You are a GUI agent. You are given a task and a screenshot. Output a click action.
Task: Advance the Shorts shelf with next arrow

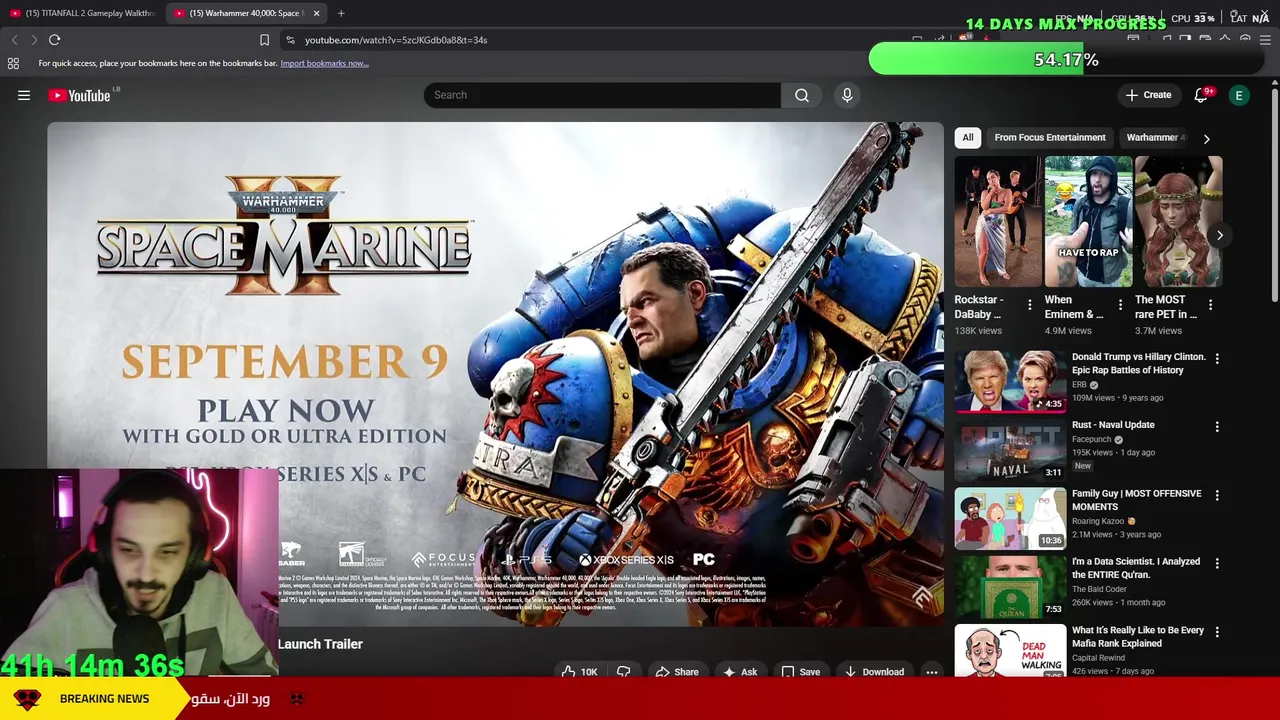pos(1220,235)
